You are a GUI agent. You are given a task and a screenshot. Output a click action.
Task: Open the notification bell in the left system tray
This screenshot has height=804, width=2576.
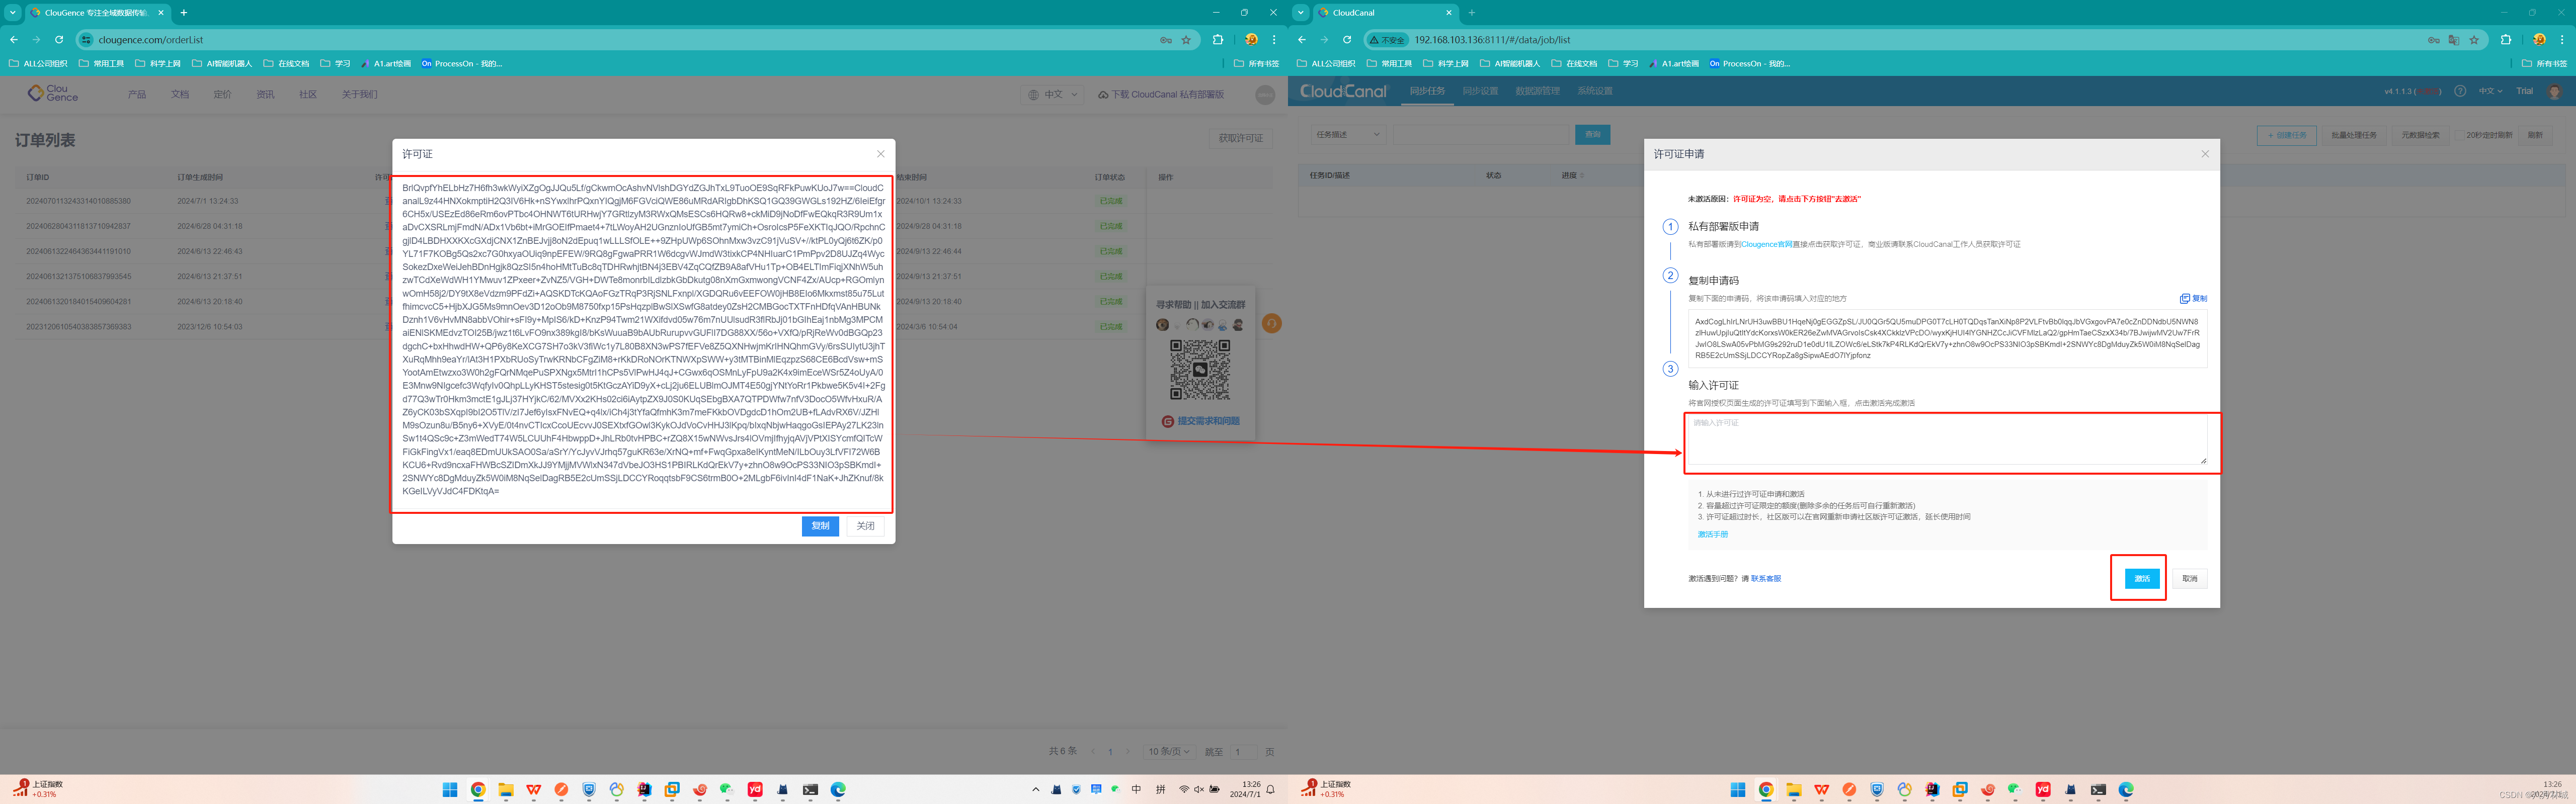coord(1270,789)
